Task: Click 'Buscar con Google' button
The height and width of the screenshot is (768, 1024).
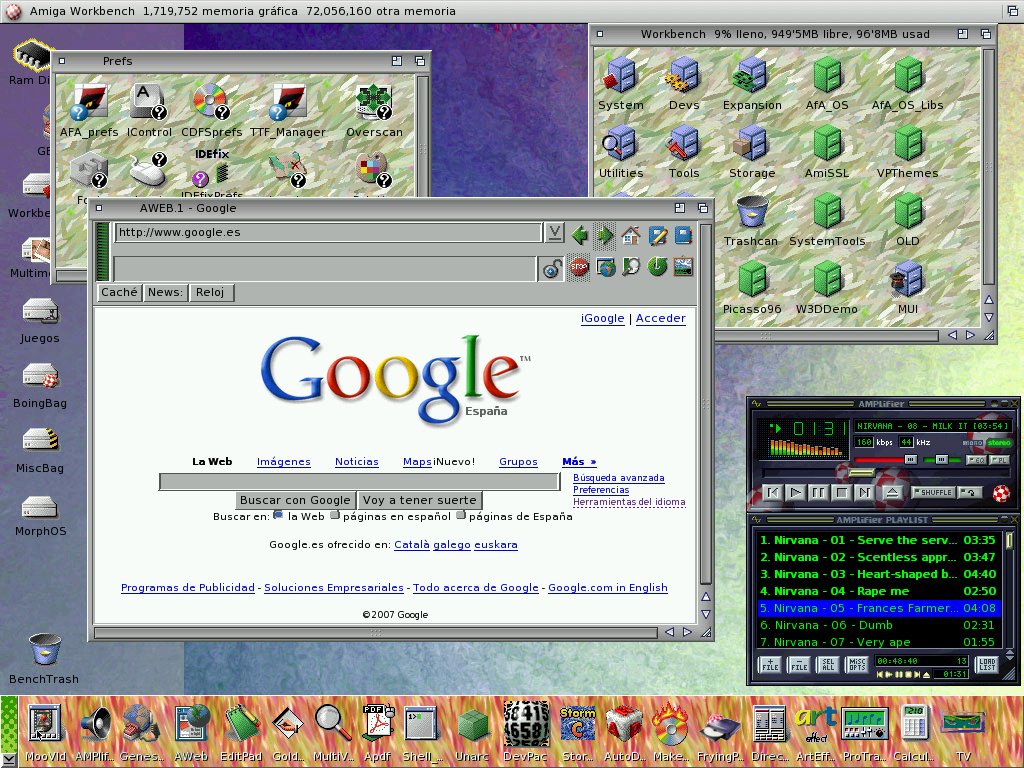Action: (295, 500)
